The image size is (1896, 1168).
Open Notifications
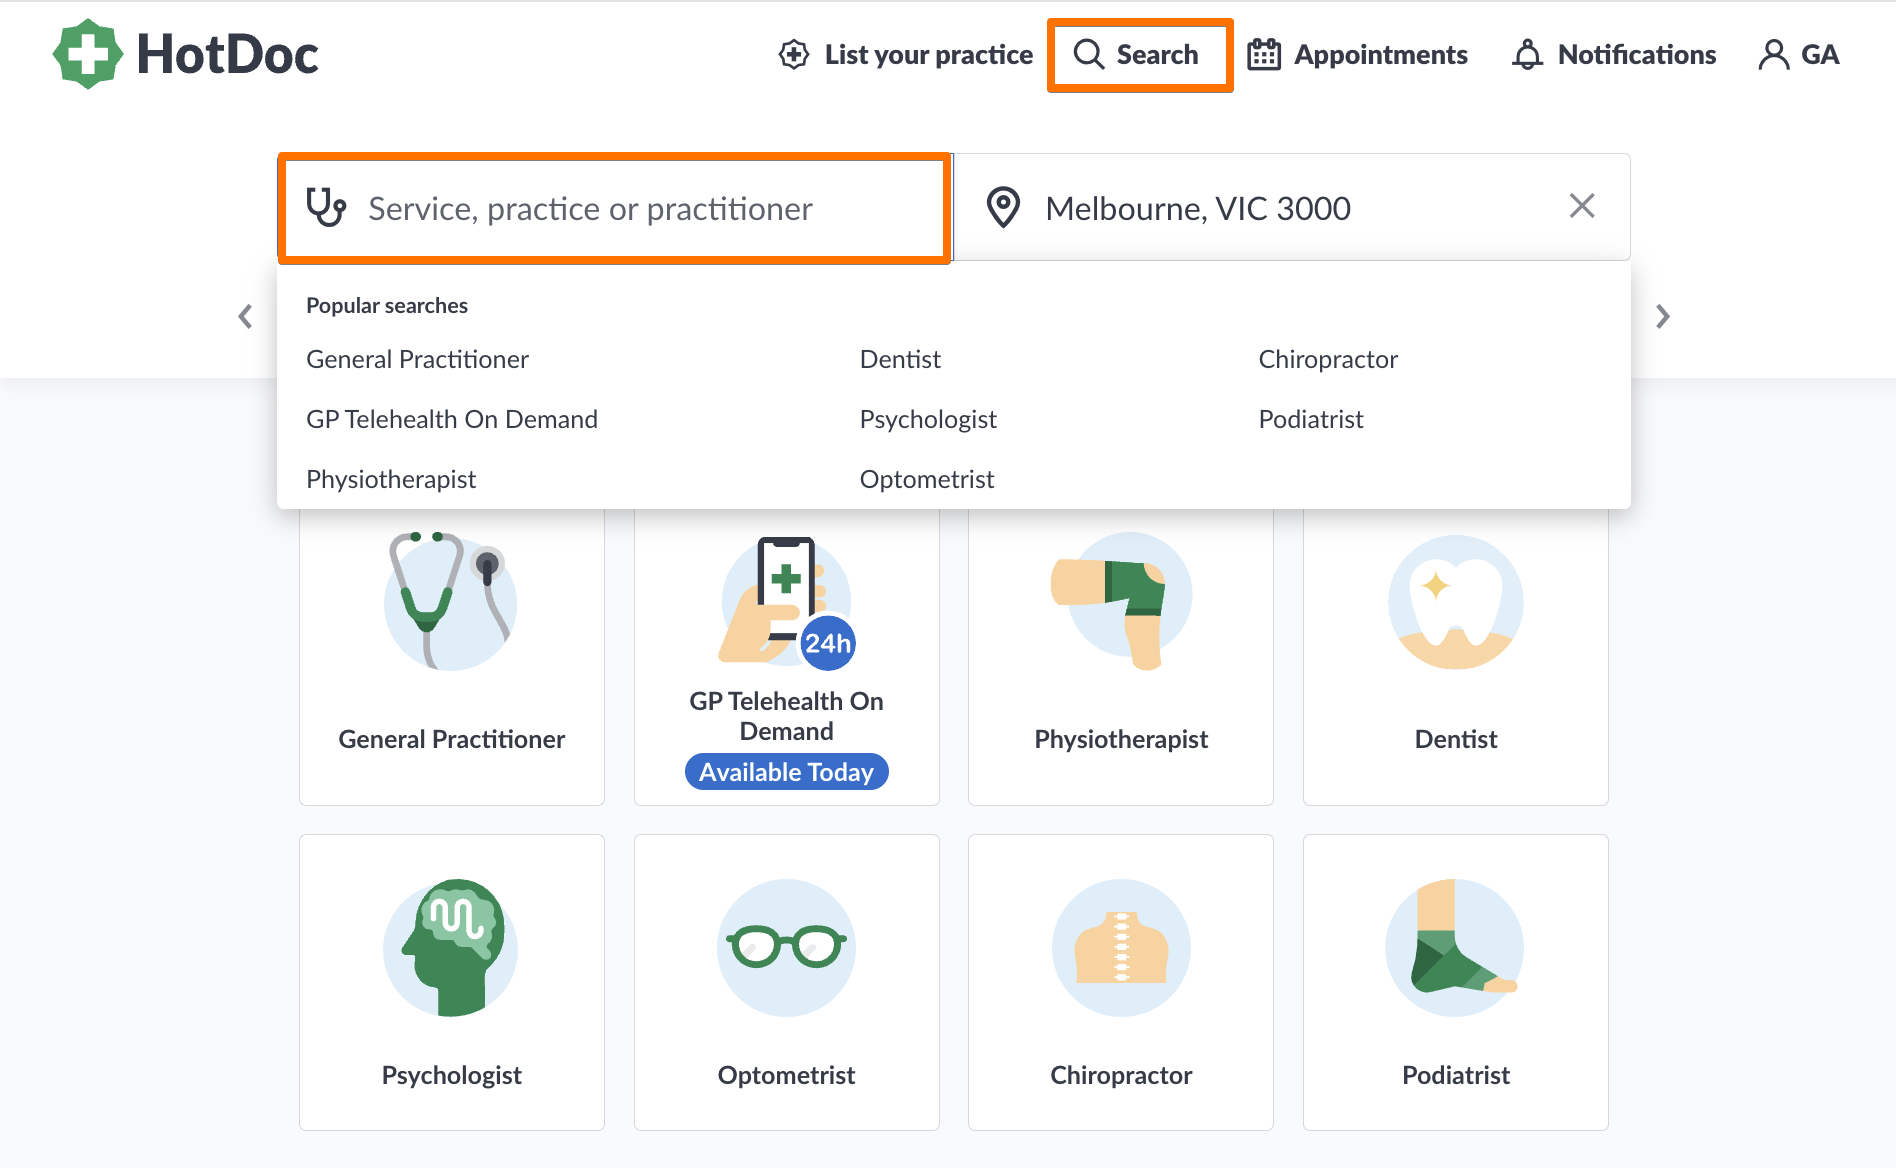click(x=1614, y=54)
